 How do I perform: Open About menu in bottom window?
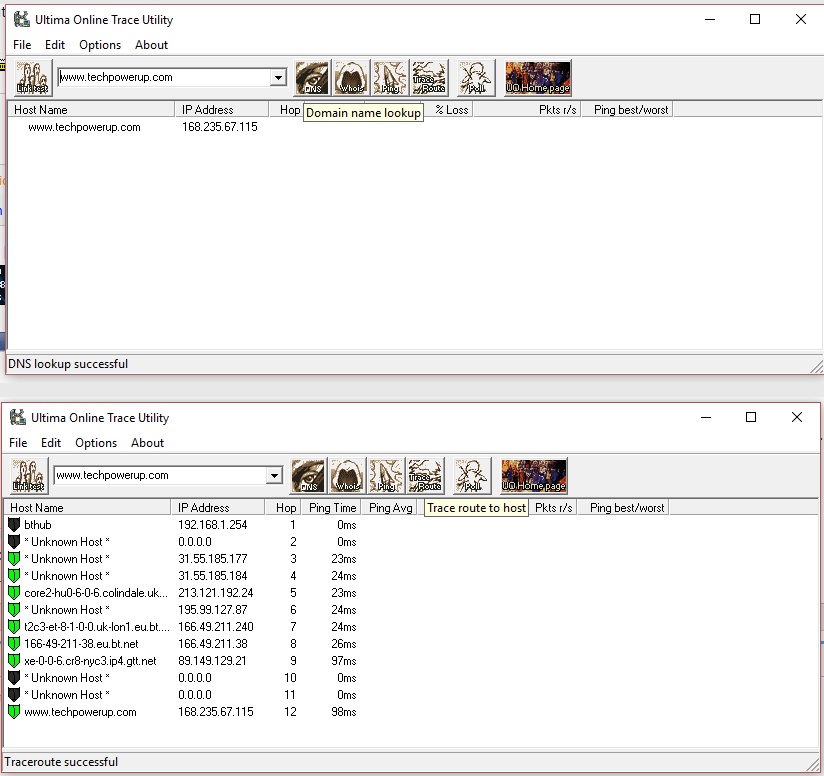point(148,443)
